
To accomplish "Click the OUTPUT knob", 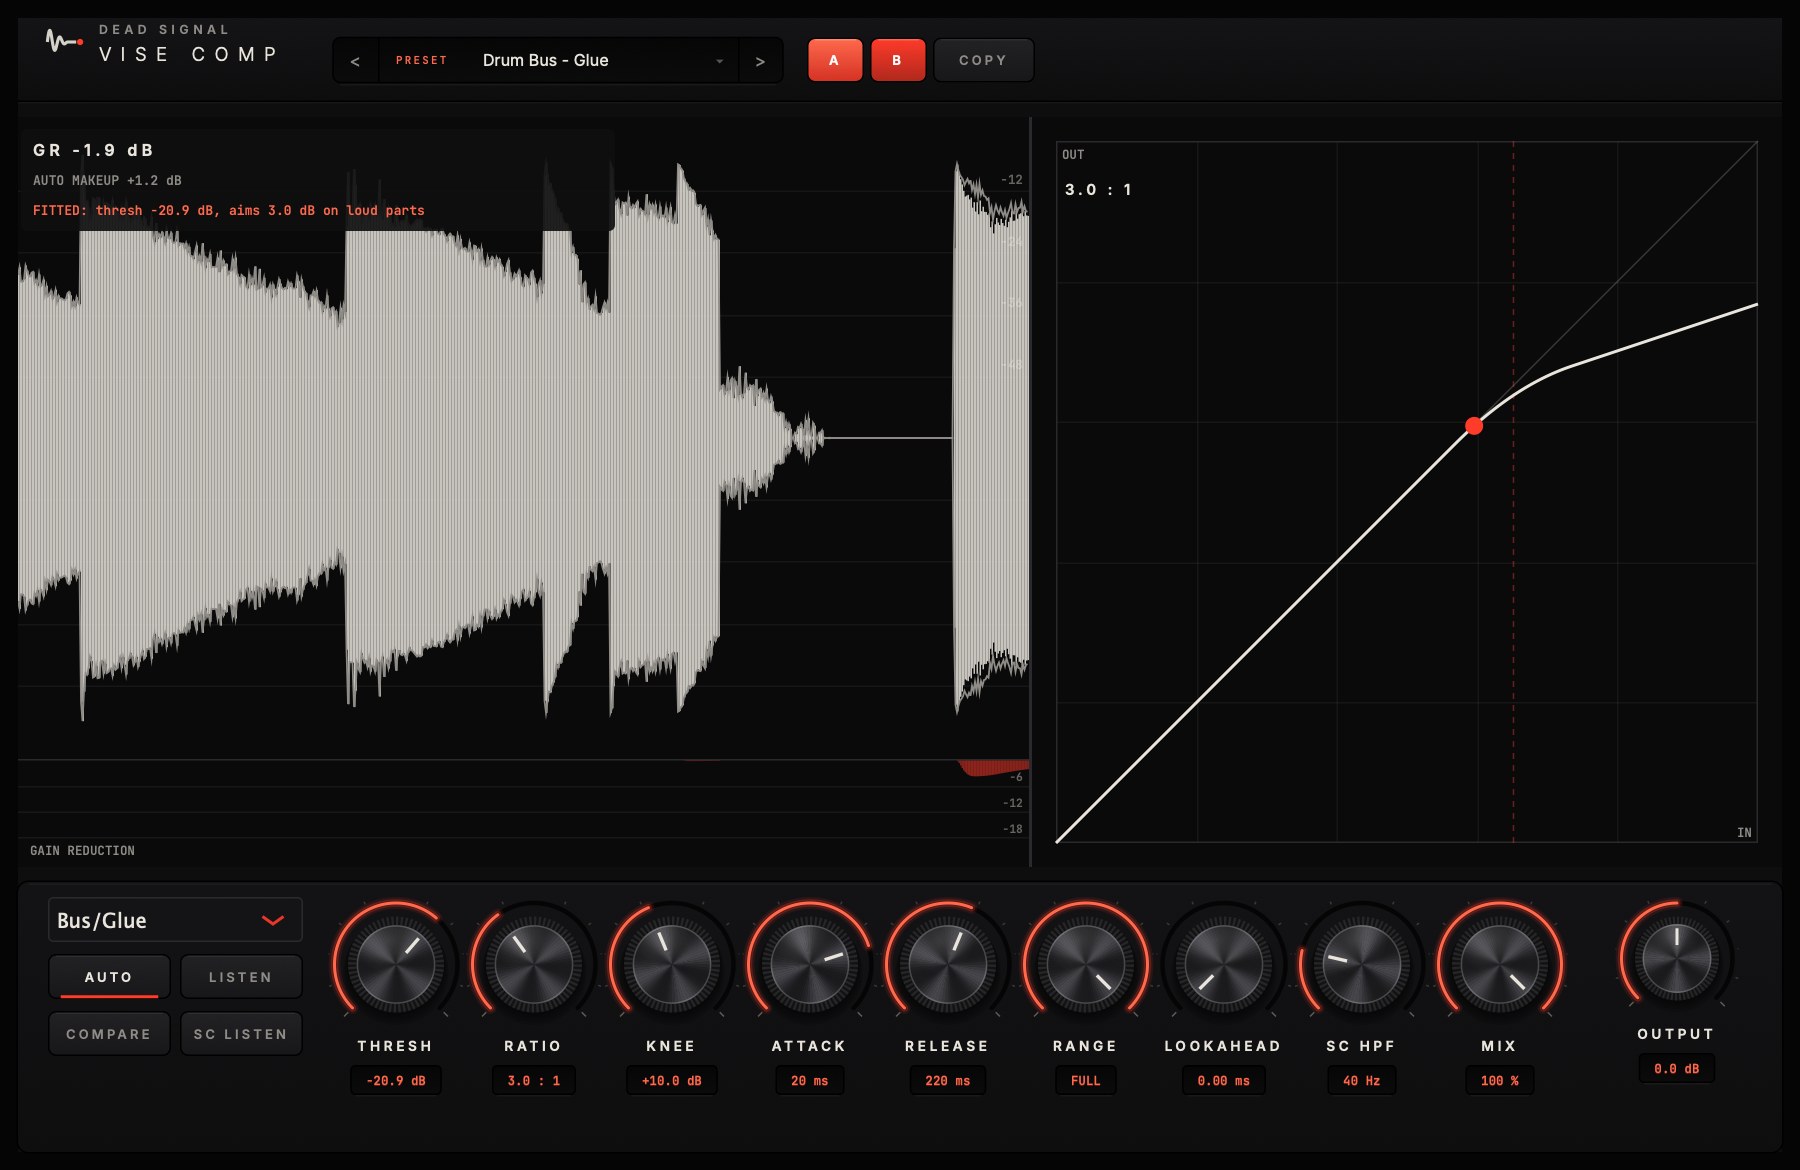I will point(1677,957).
